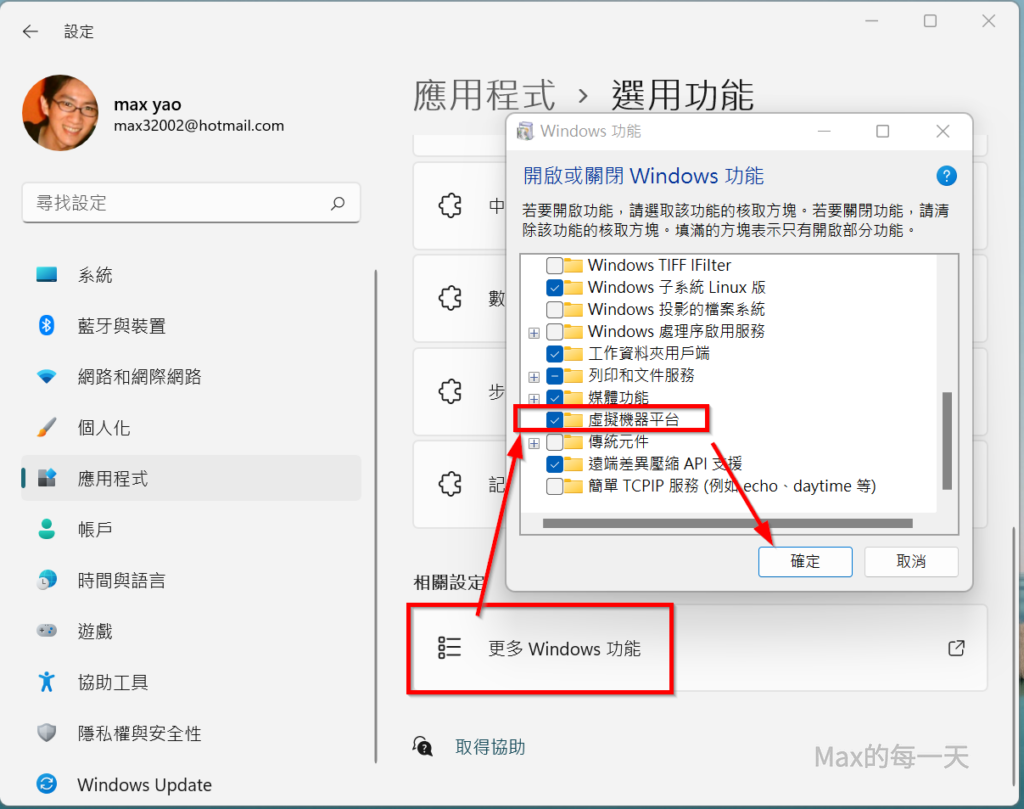Viewport: 1024px width, 809px height.
Task: Click the 系統 monitor icon in sidebar
Action: [46, 274]
